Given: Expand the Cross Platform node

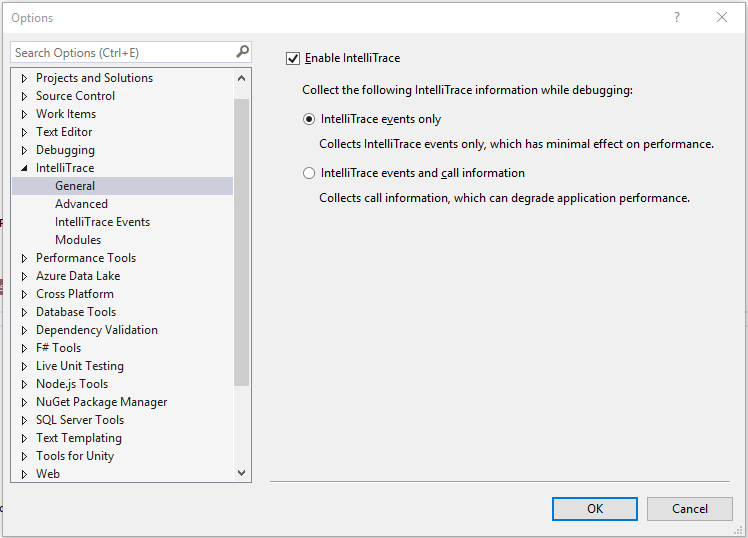Looking at the screenshot, I should coord(24,294).
